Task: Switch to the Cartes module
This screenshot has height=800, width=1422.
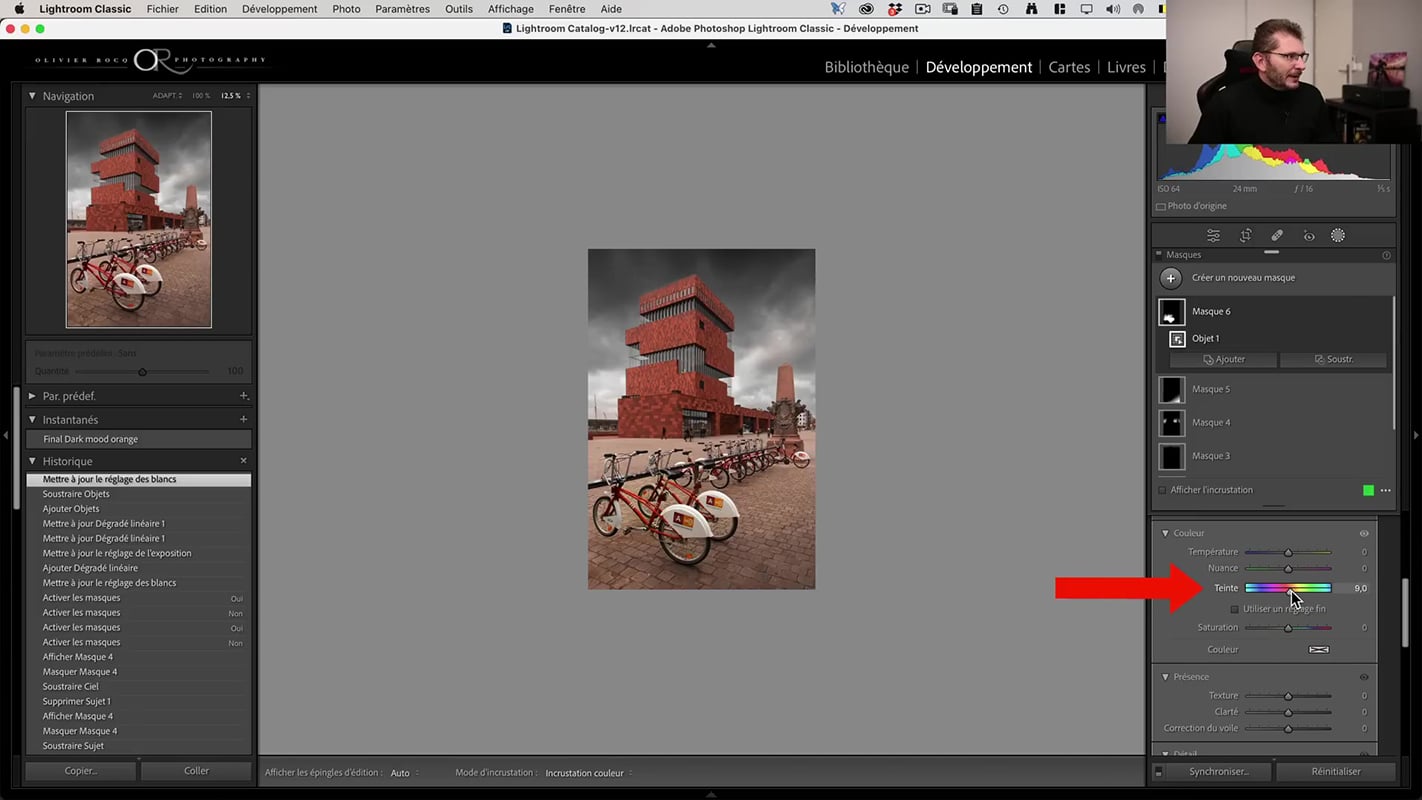Action: (1069, 67)
